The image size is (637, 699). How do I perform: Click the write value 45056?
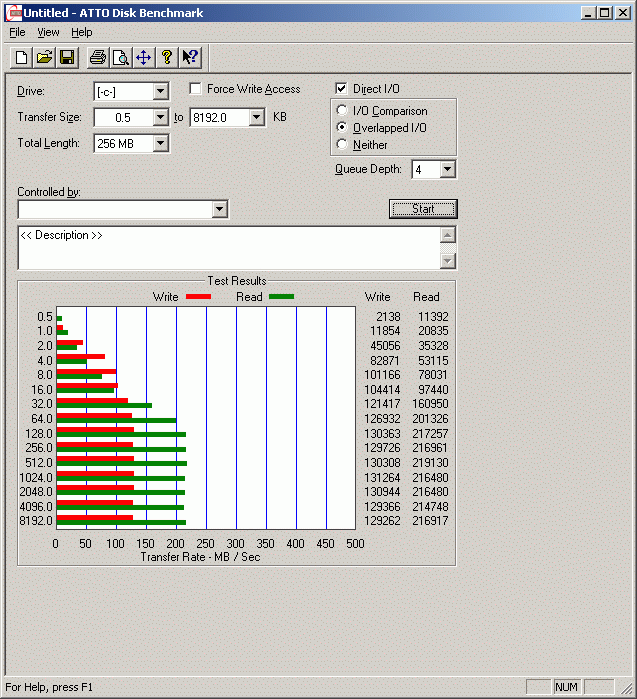[x=385, y=346]
